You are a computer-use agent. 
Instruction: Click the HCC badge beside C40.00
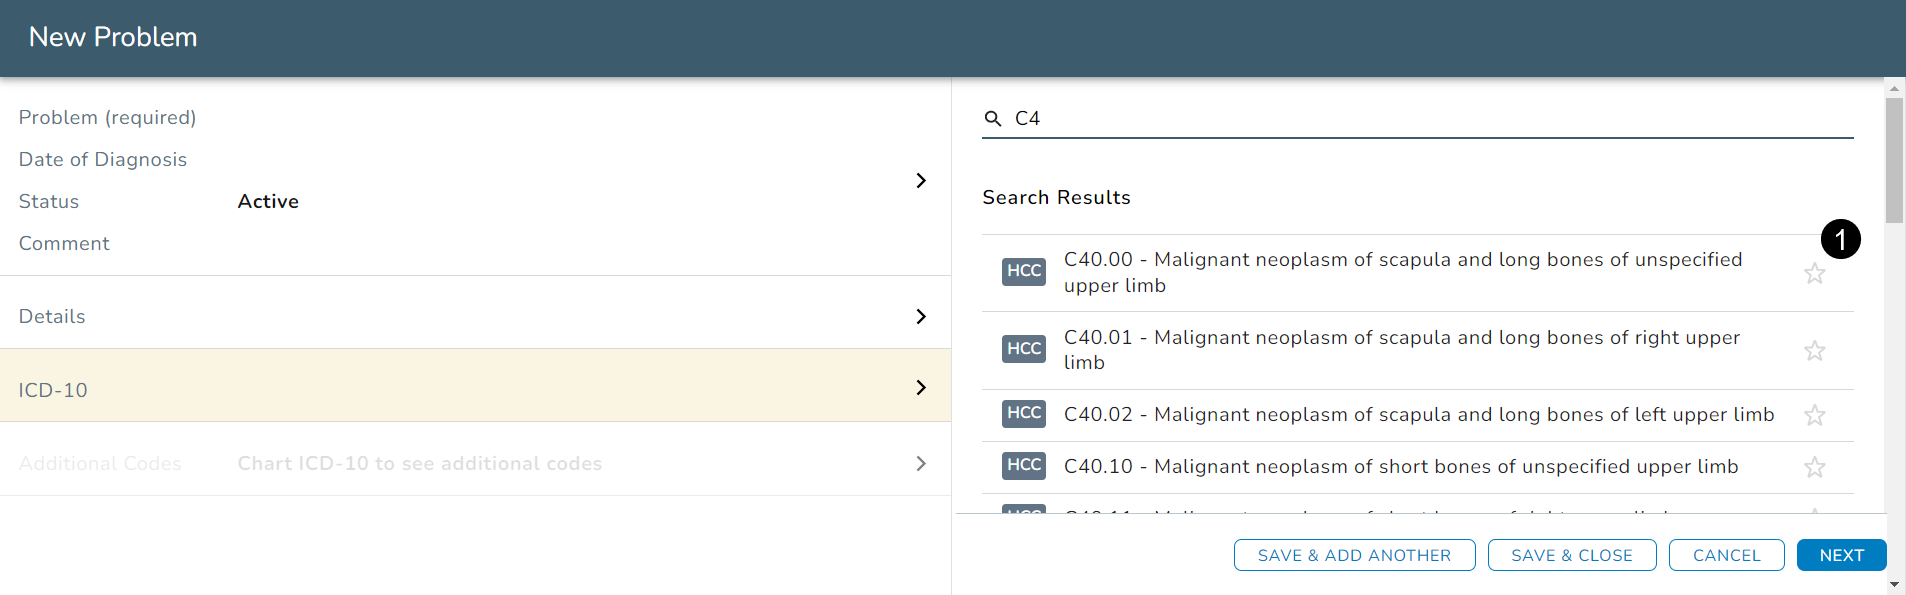1024,271
